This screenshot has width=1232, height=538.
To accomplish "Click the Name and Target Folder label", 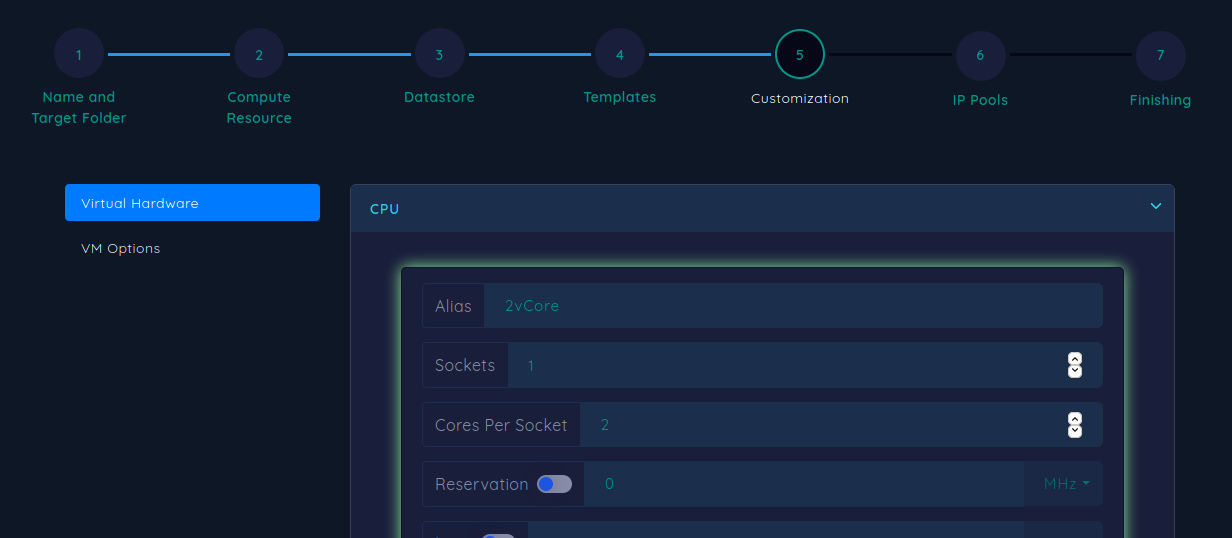I will pyautogui.click(x=79, y=107).
